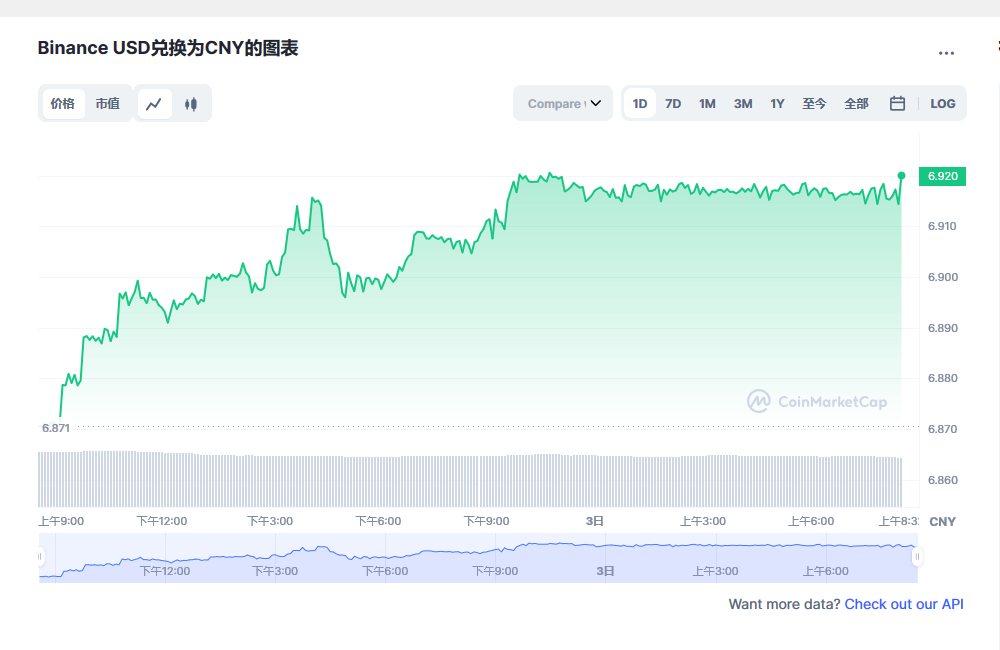Switch to candlestick chart icon
This screenshot has height=650, width=1000.
pos(191,104)
